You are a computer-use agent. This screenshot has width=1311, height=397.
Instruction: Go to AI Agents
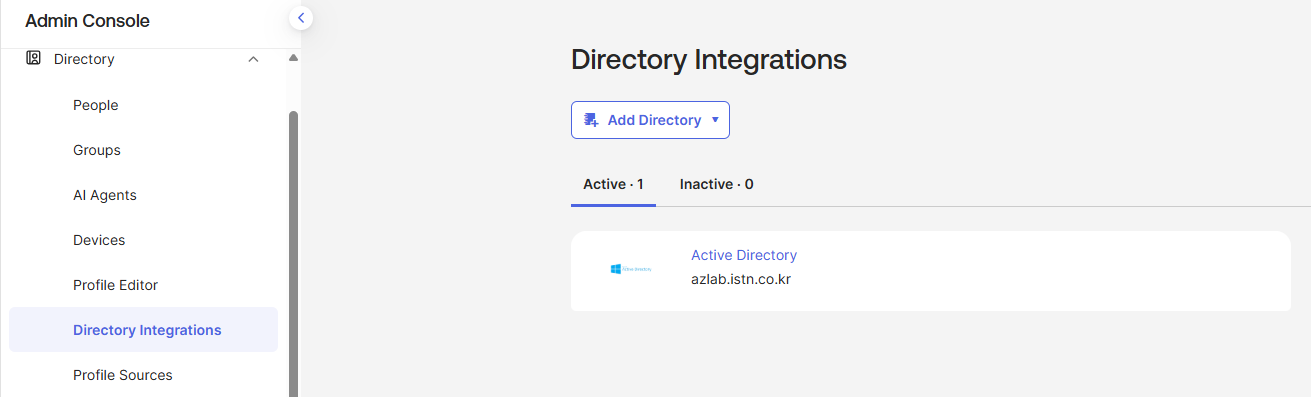tap(105, 195)
